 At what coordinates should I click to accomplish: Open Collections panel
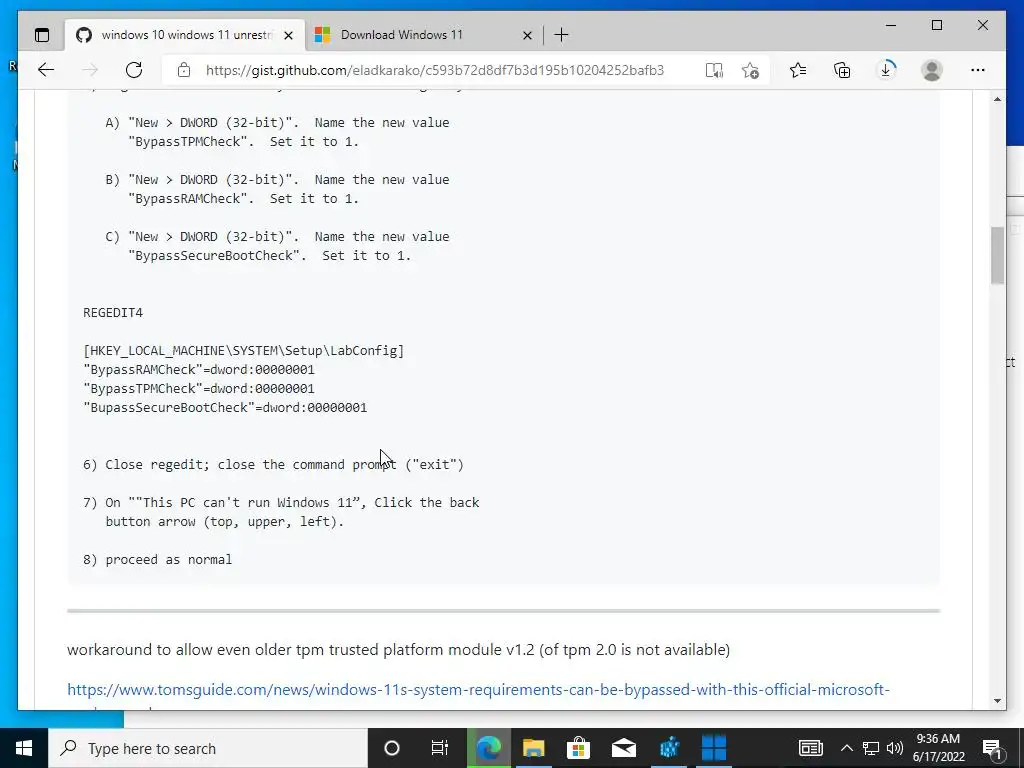coord(842,70)
